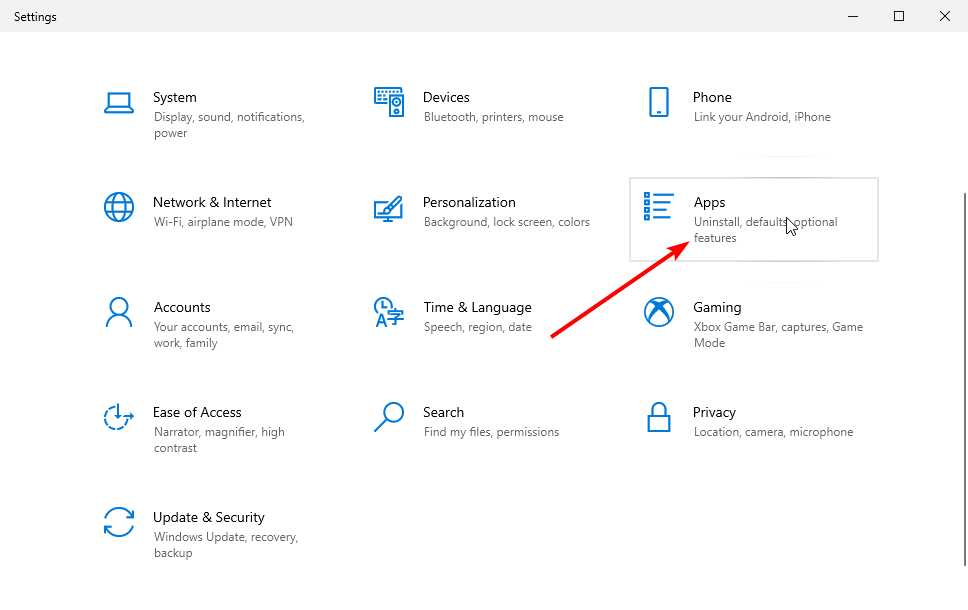This screenshot has height=610, width=968.
Task: Open Gaming settings via its label
Action: [717, 307]
